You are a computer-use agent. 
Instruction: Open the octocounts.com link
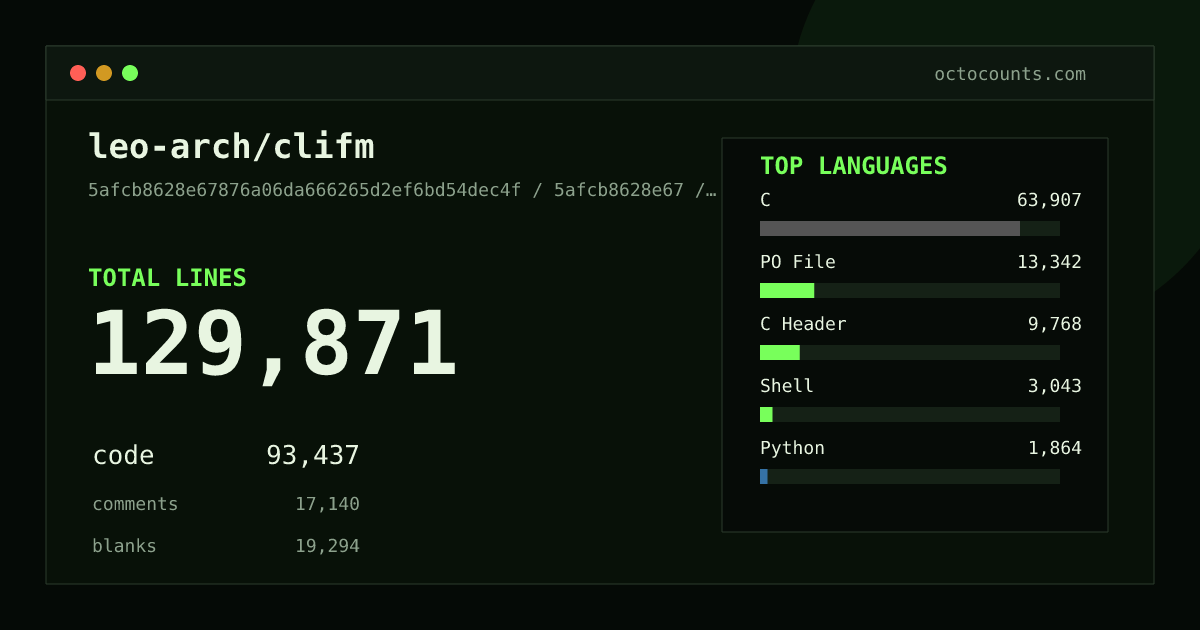pos(1010,74)
